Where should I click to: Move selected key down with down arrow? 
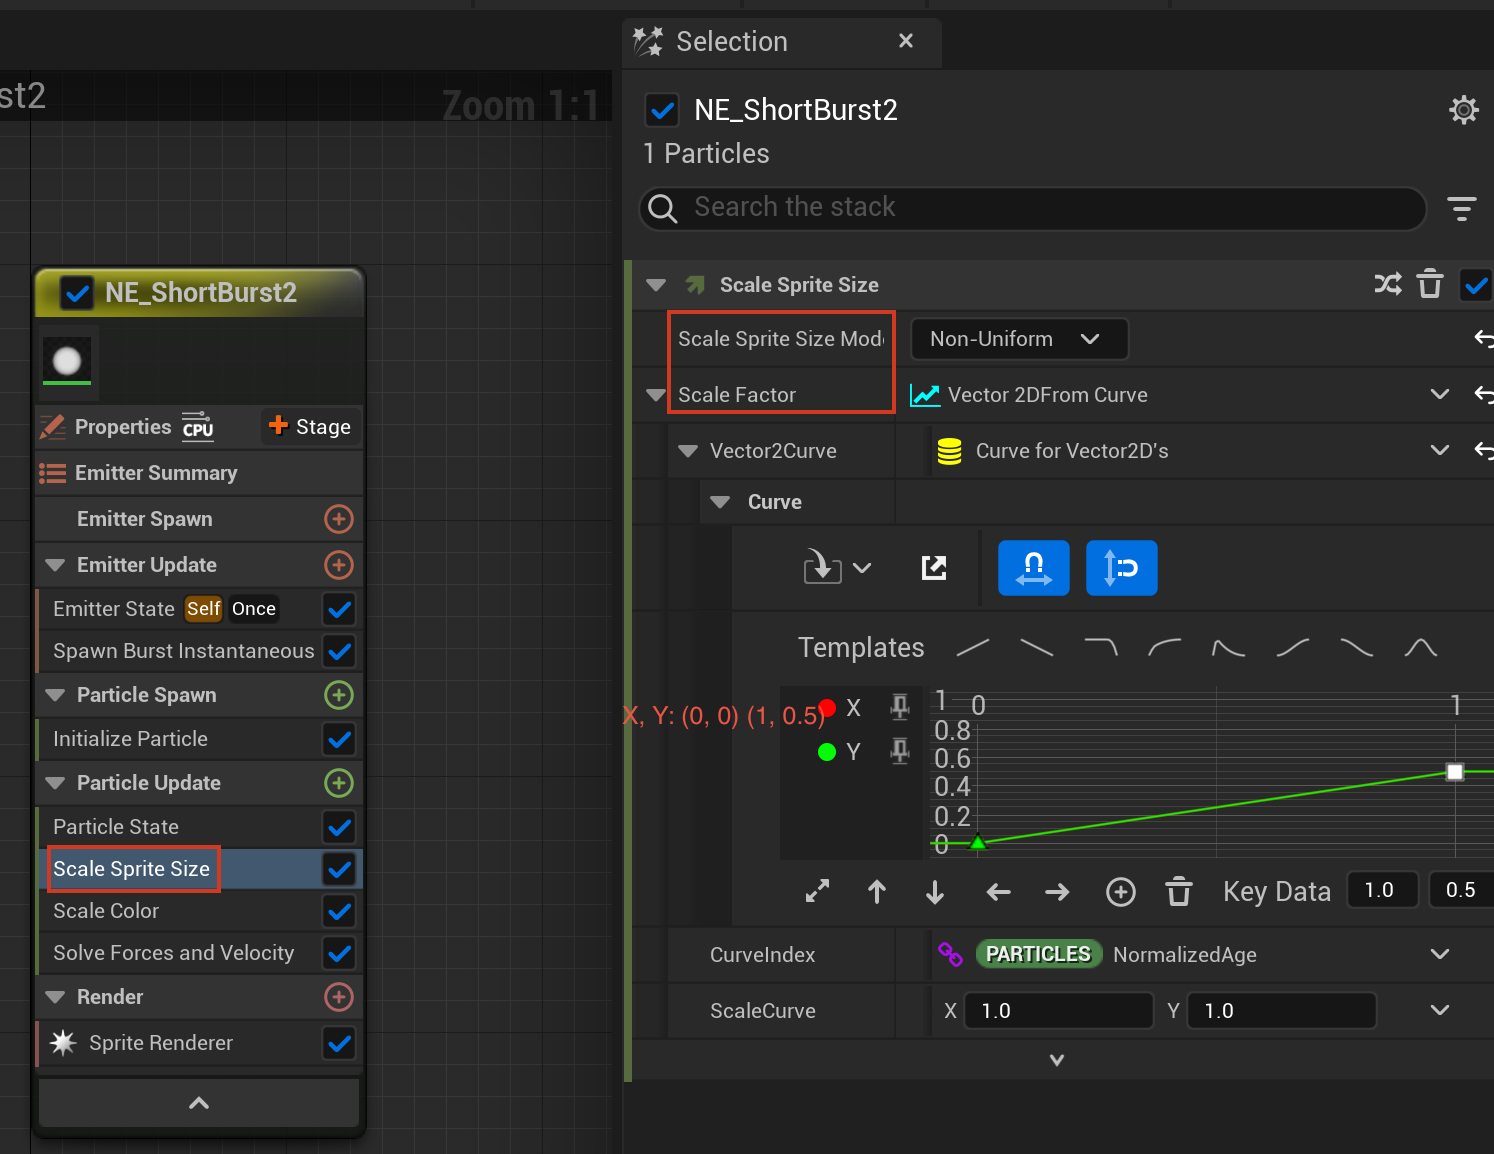[935, 891]
